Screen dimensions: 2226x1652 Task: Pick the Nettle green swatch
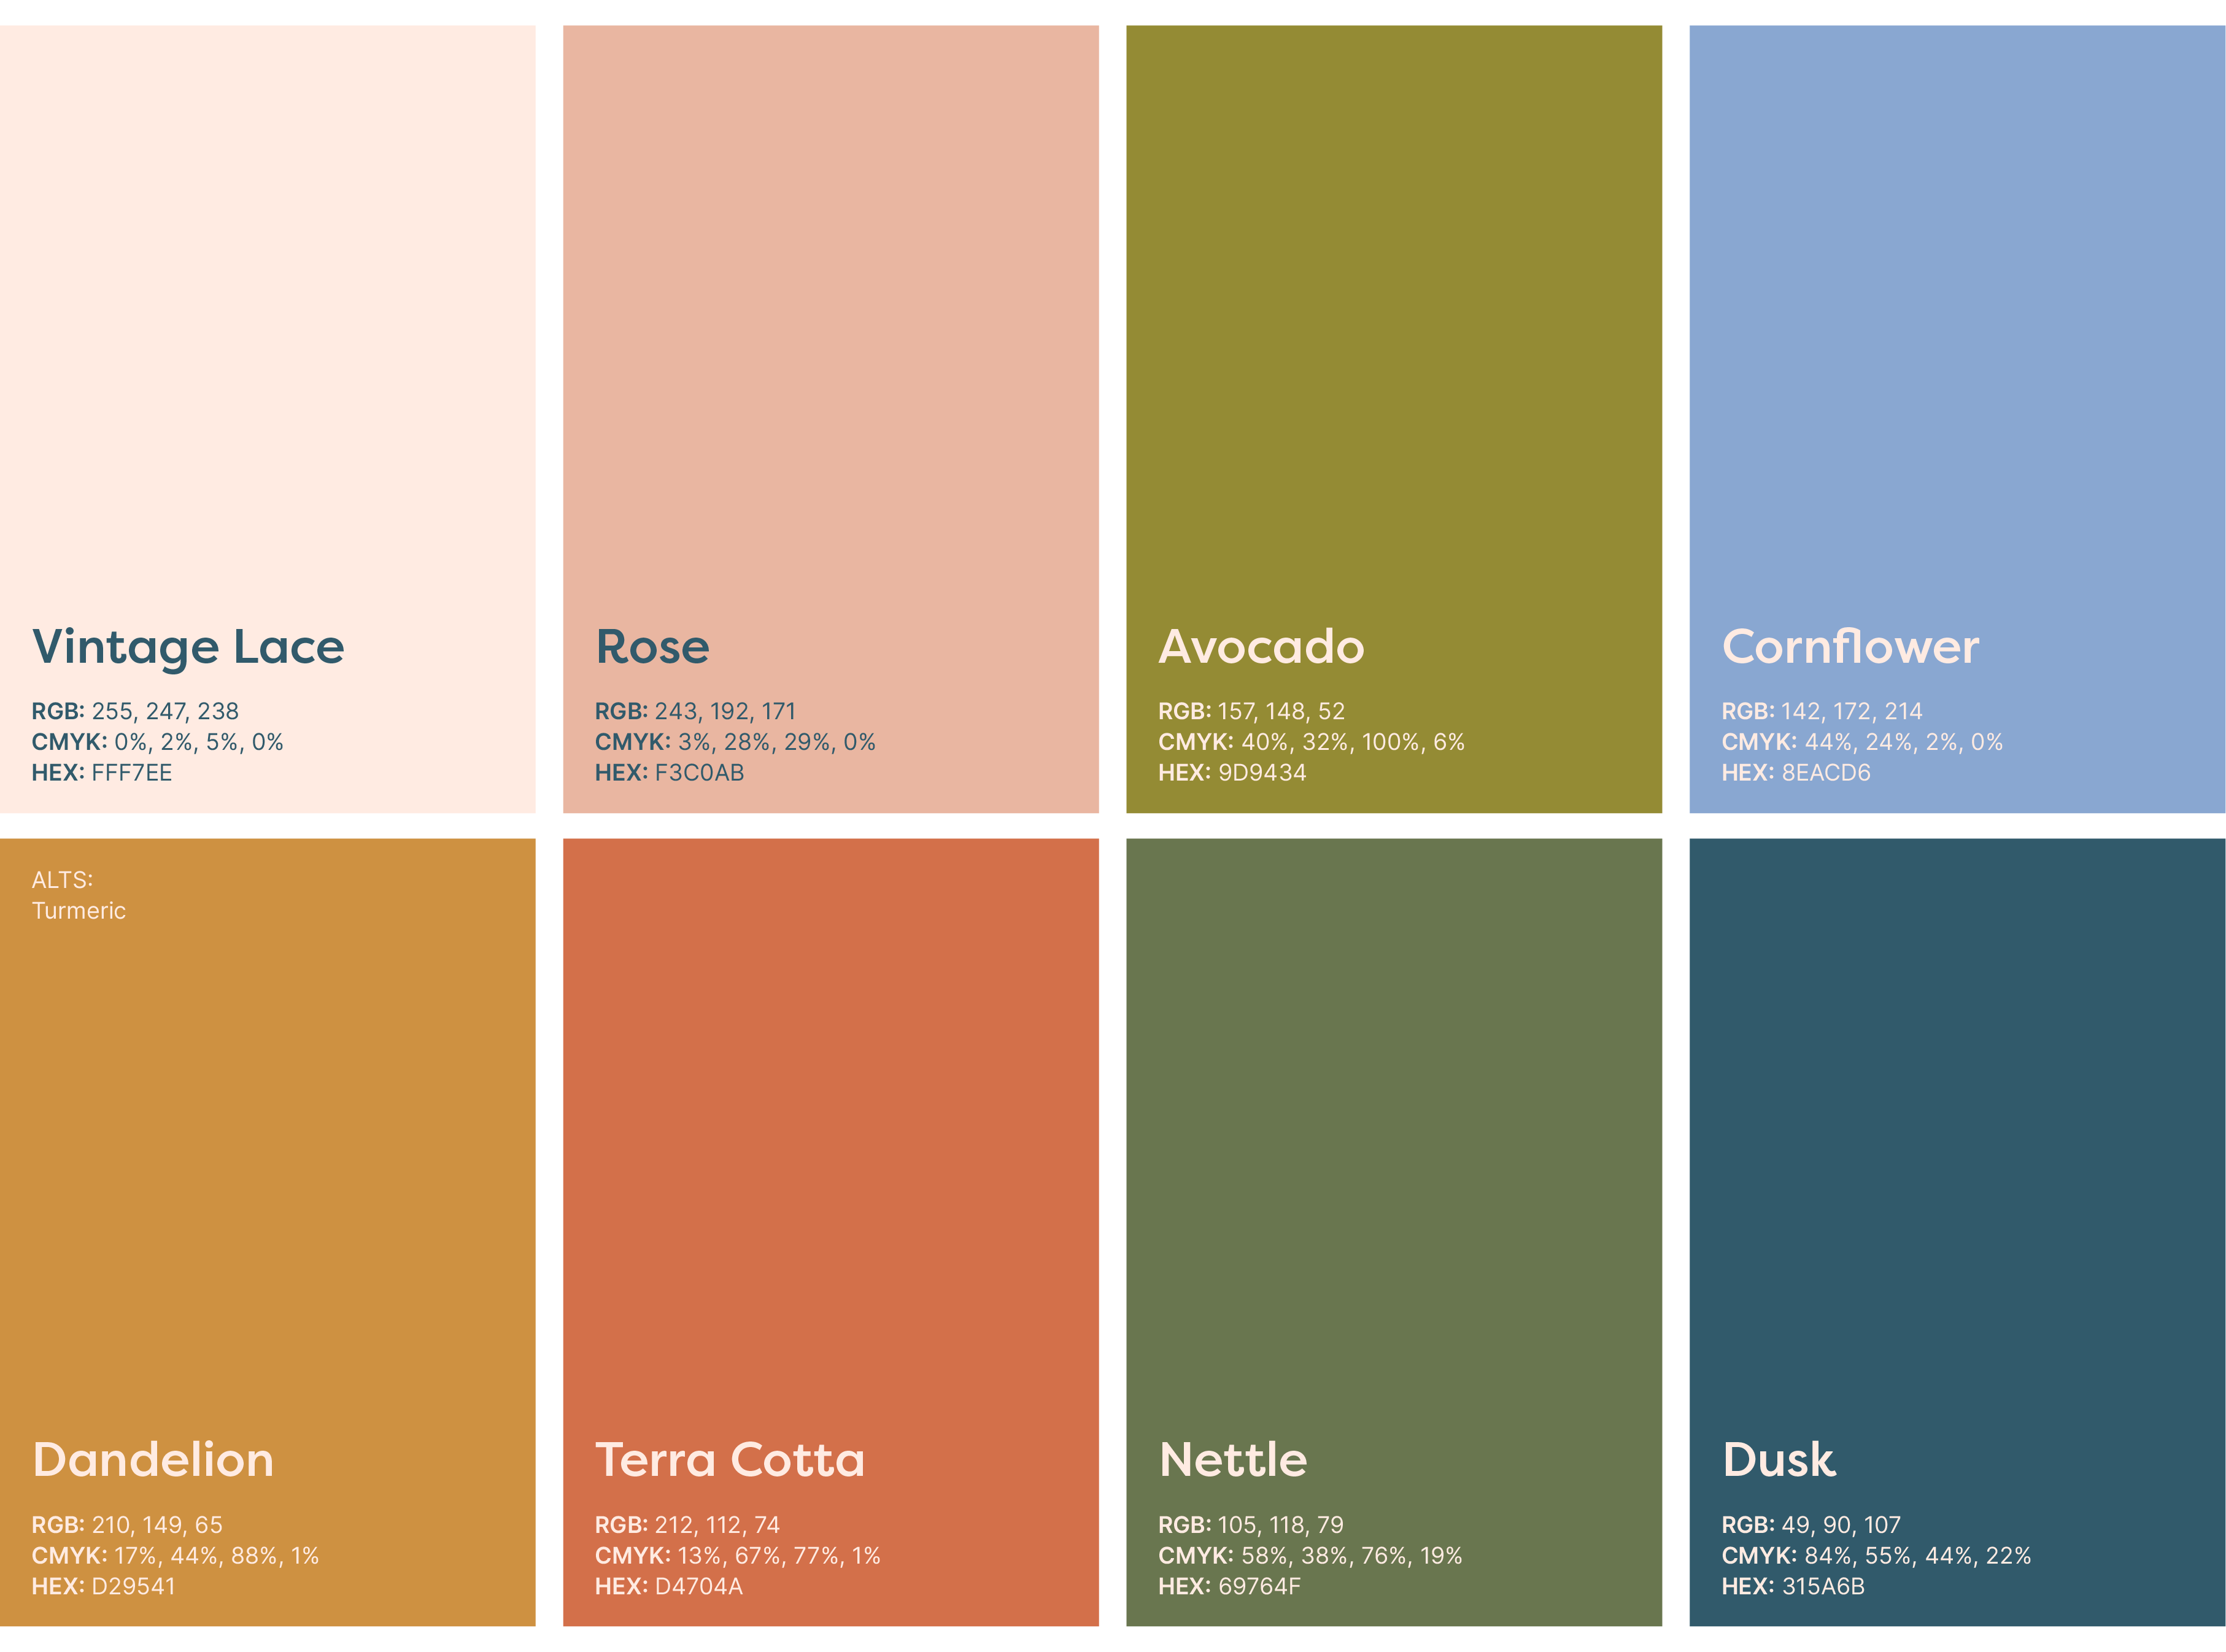[1393, 1150]
